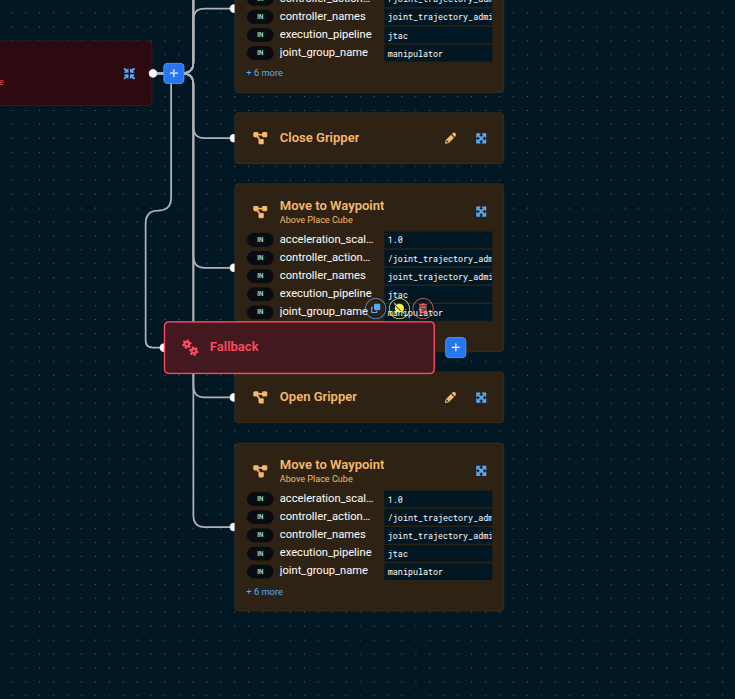
Task: Click the duplicate node icon above Fallback
Action: tap(376, 309)
